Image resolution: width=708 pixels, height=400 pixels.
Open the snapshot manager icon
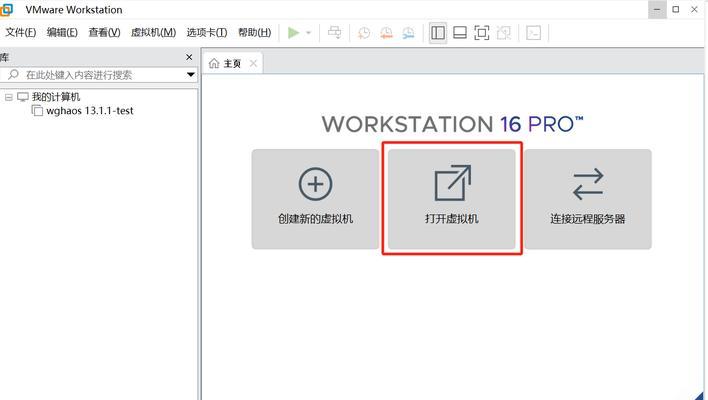coord(408,33)
